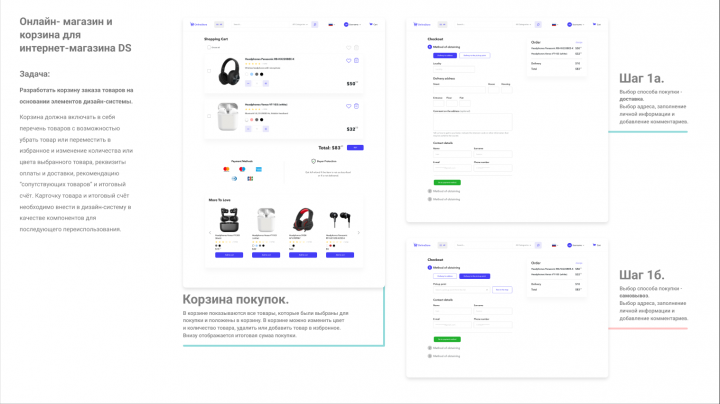Open the Pickup point dropdown in Step 1b

point(461,290)
